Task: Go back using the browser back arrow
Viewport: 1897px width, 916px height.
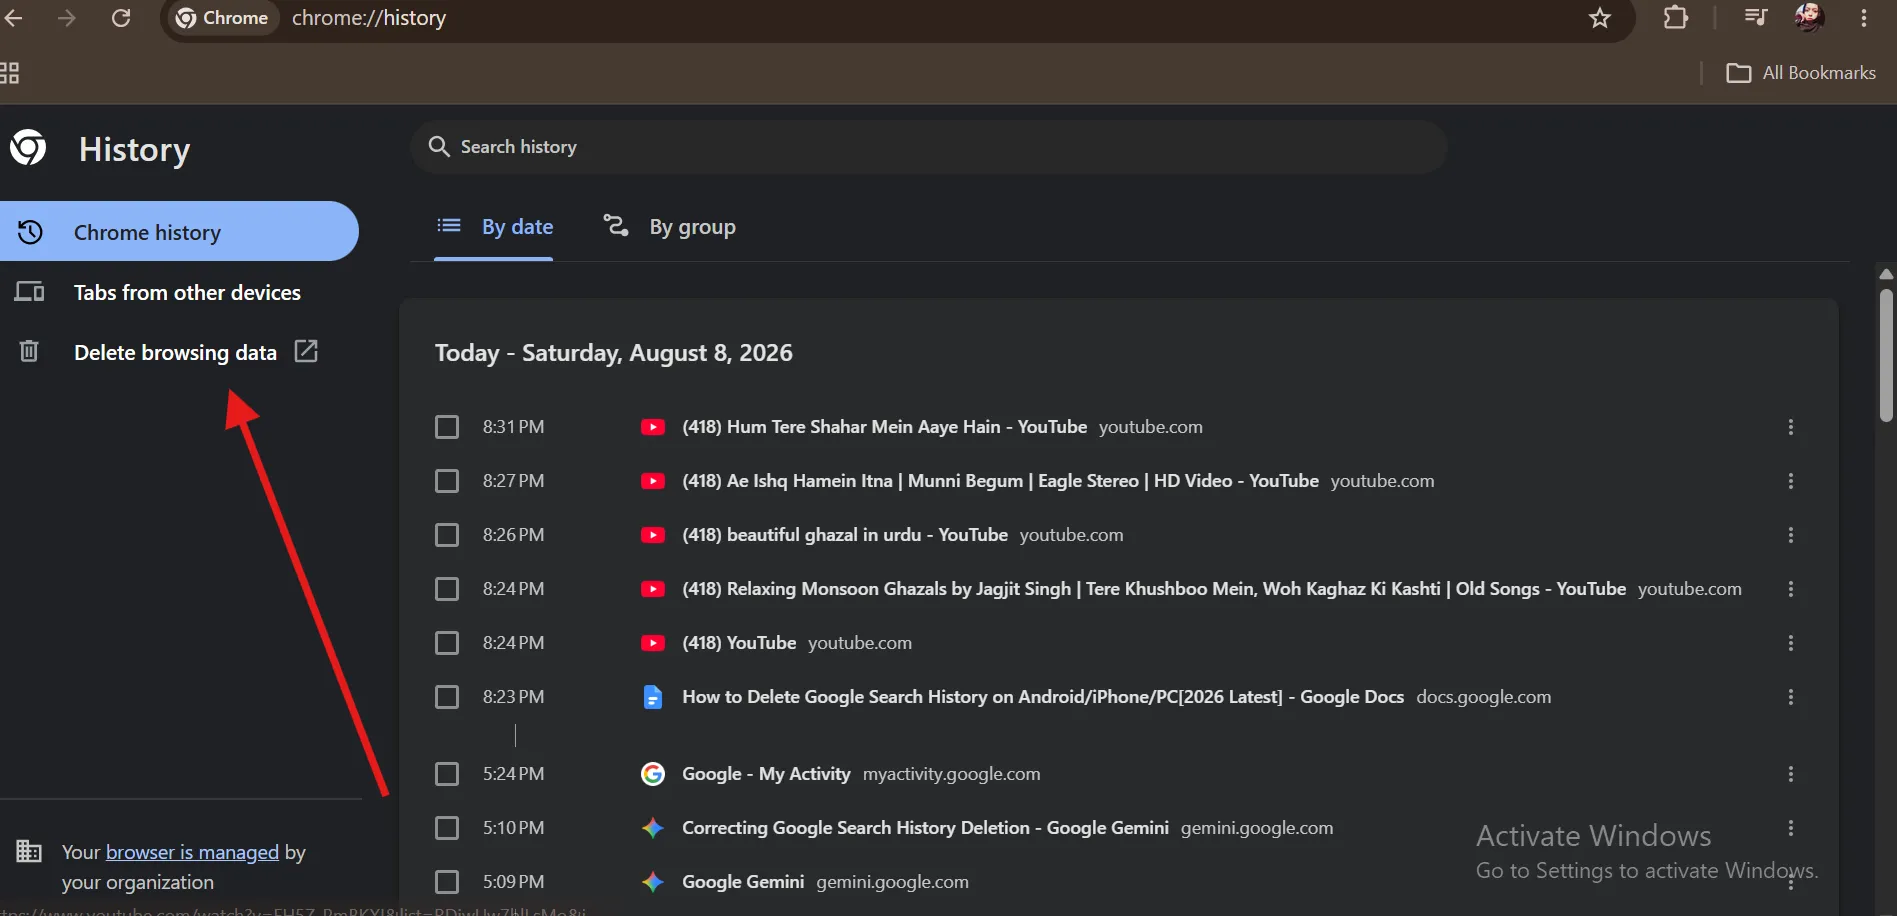Action: 12,18
